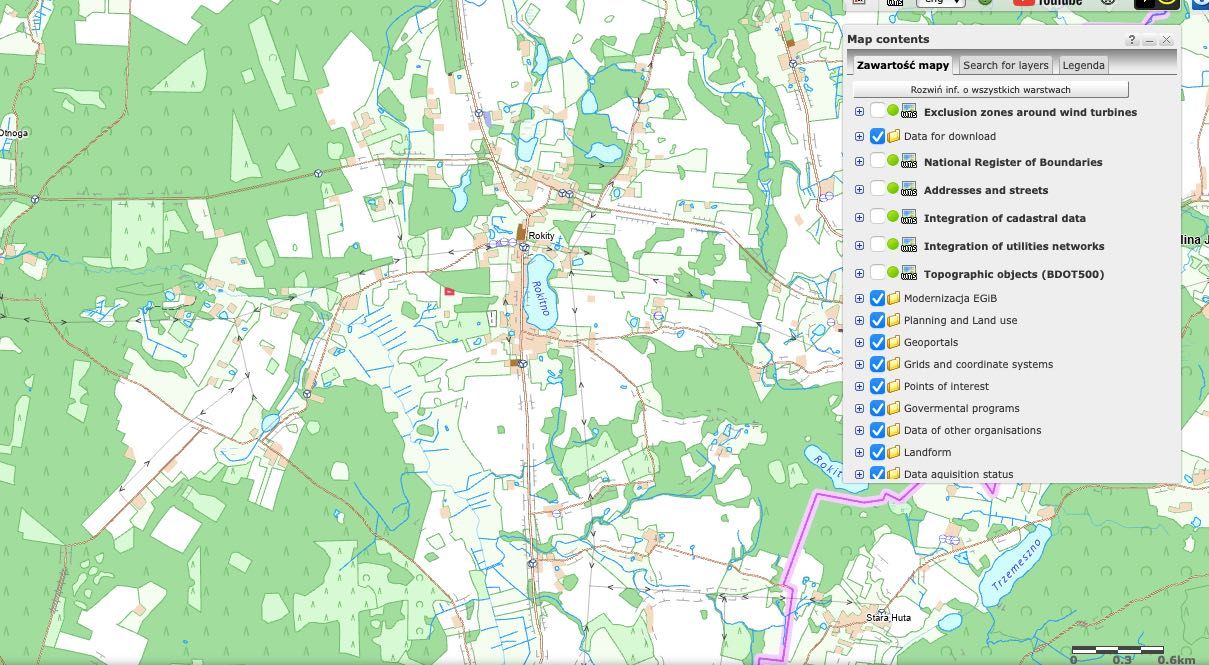1209x665 pixels.
Task: Click the folder icon beside Points of interest
Action: 894,386
